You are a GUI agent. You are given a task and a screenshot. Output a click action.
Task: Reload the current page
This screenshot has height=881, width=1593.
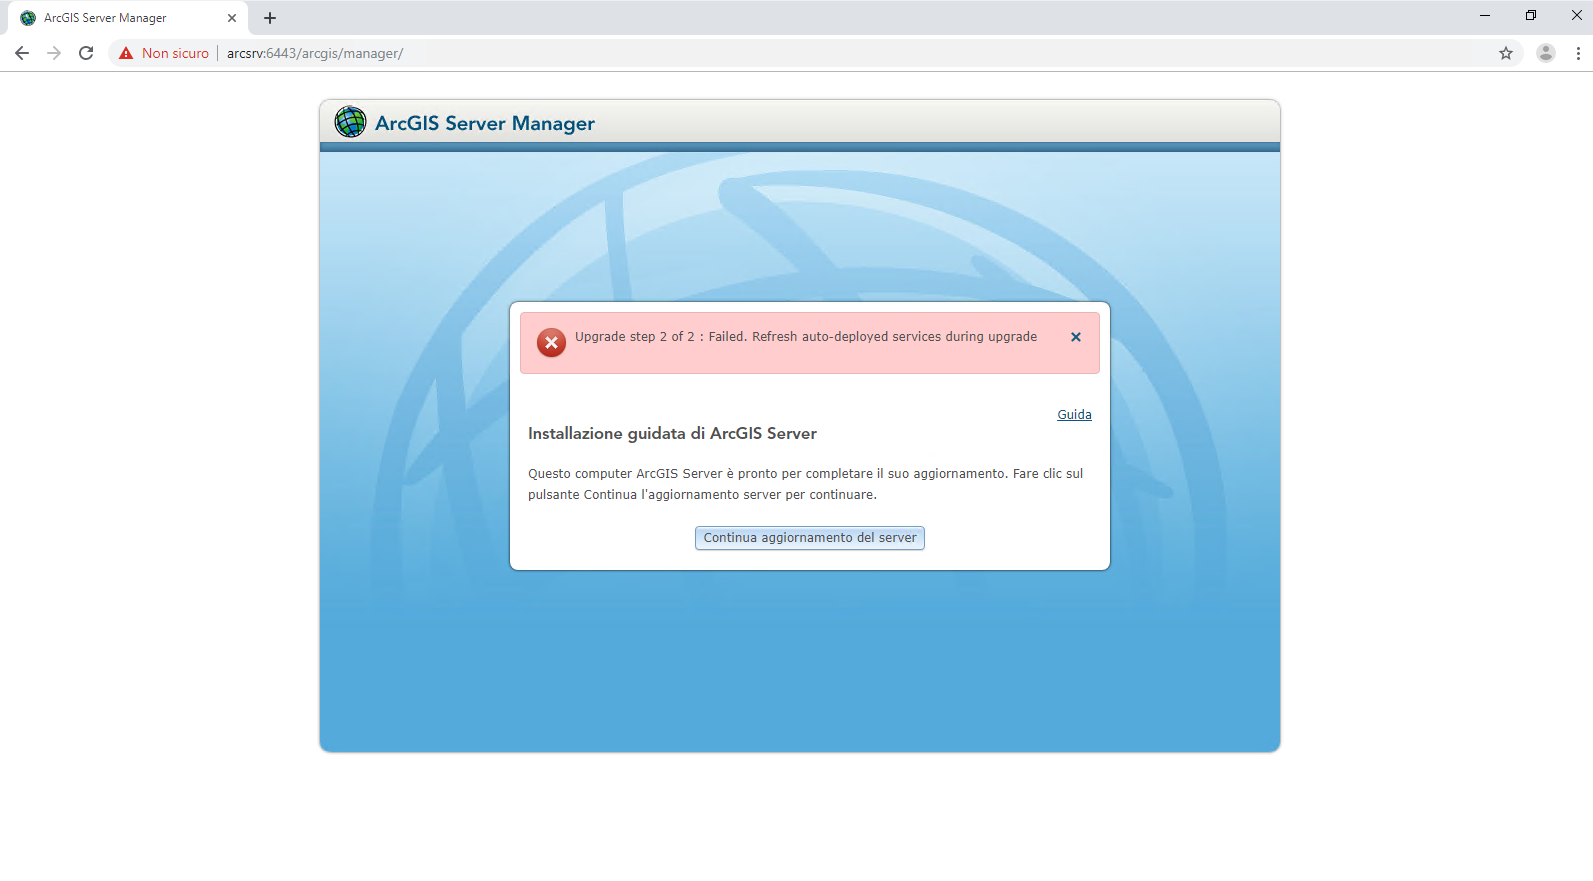click(86, 53)
